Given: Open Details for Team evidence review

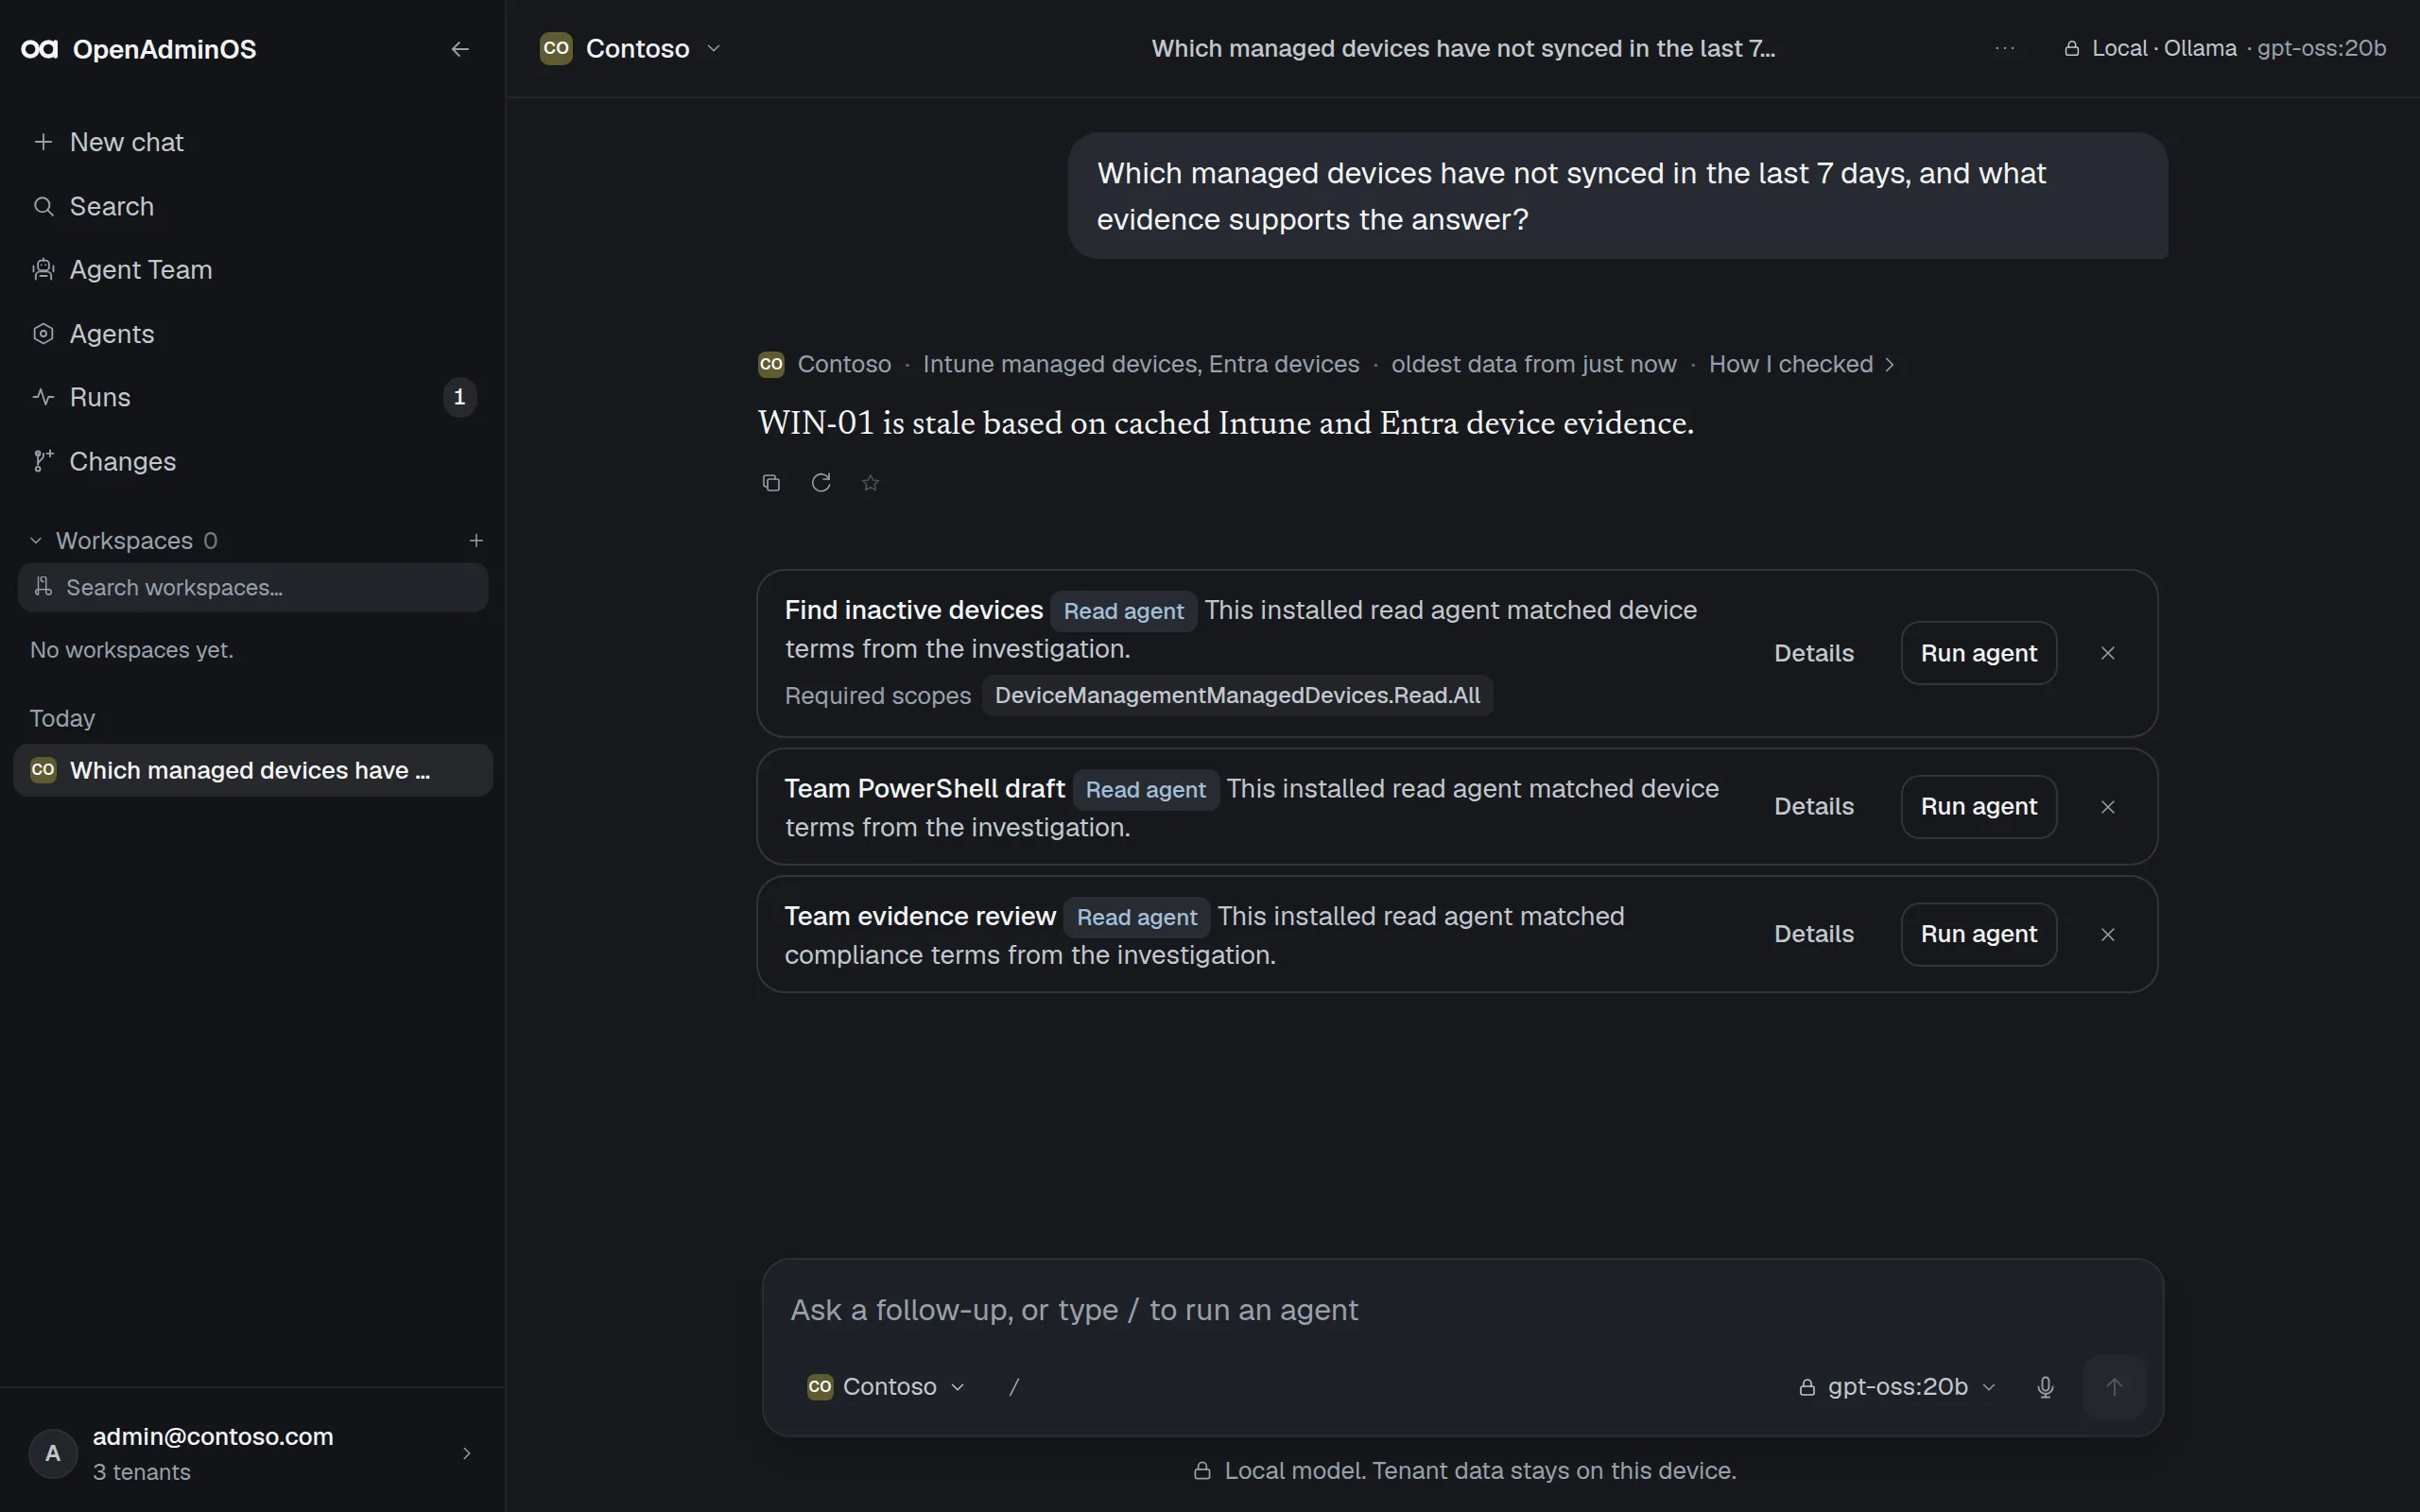Looking at the screenshot, I should tap(1813, 934).
